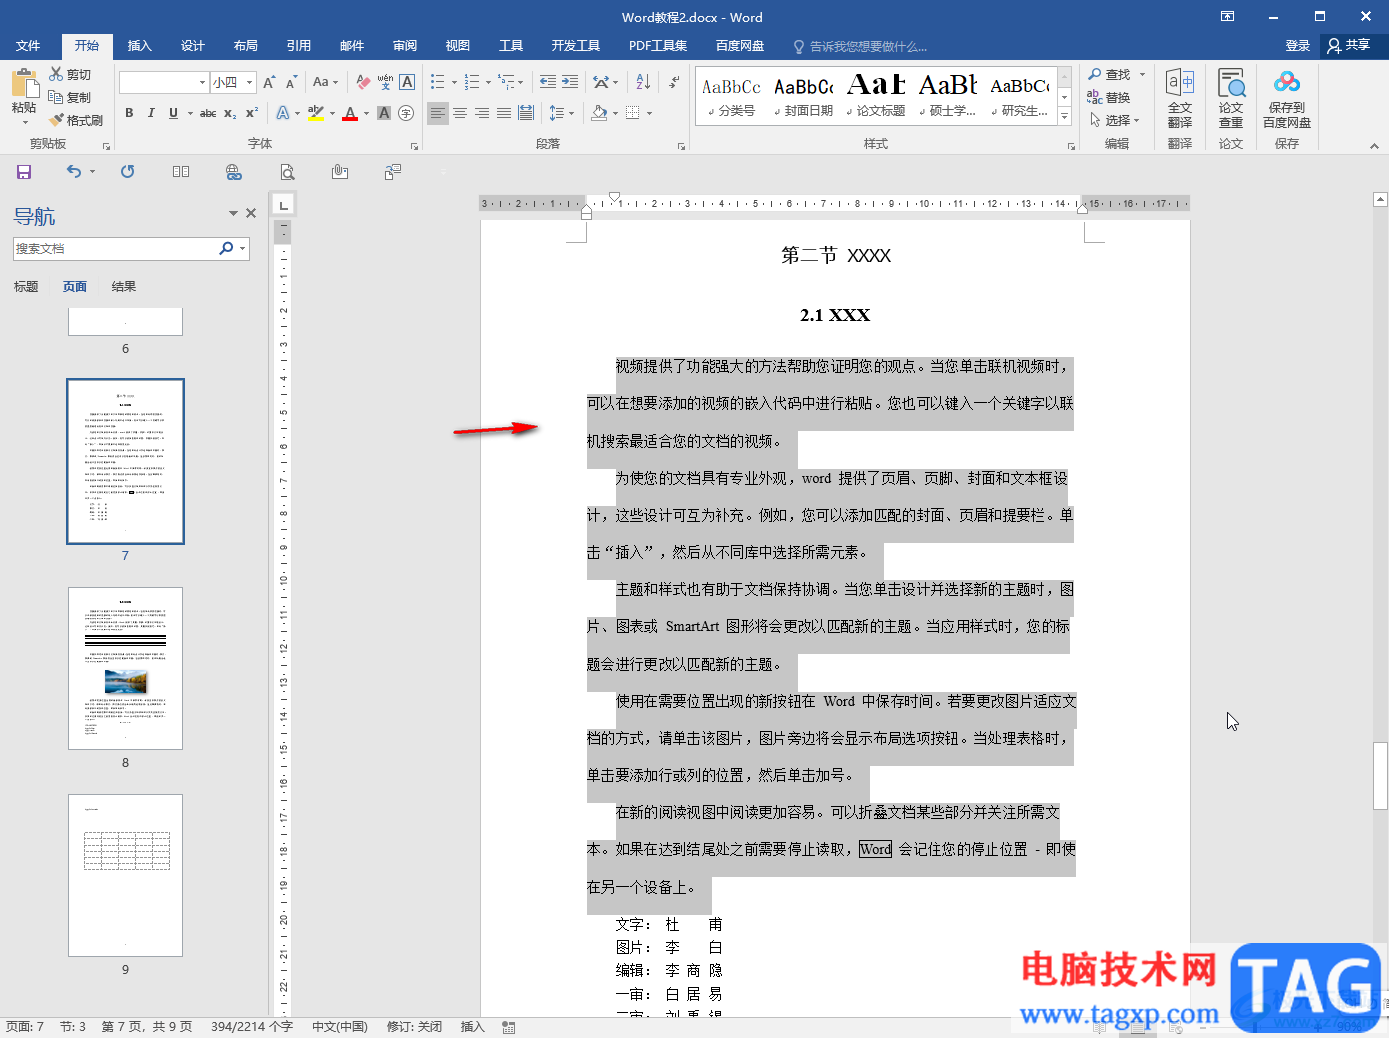Open bullet list style dropdown
The height and width of the screenshot is (1038, 1389).
(x=454, y=82)
